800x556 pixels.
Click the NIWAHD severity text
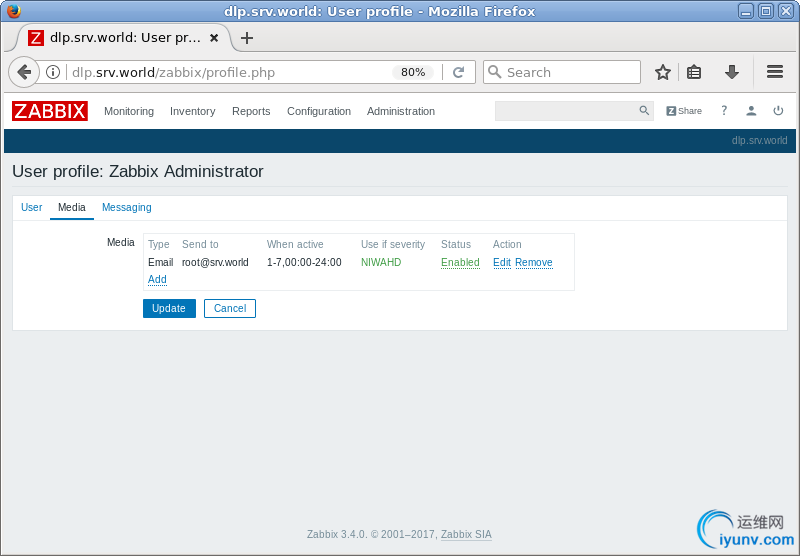pos(381,262)
